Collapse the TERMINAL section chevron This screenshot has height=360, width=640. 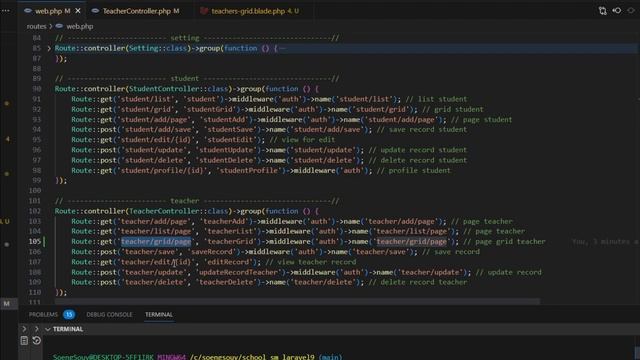point(48,329)
